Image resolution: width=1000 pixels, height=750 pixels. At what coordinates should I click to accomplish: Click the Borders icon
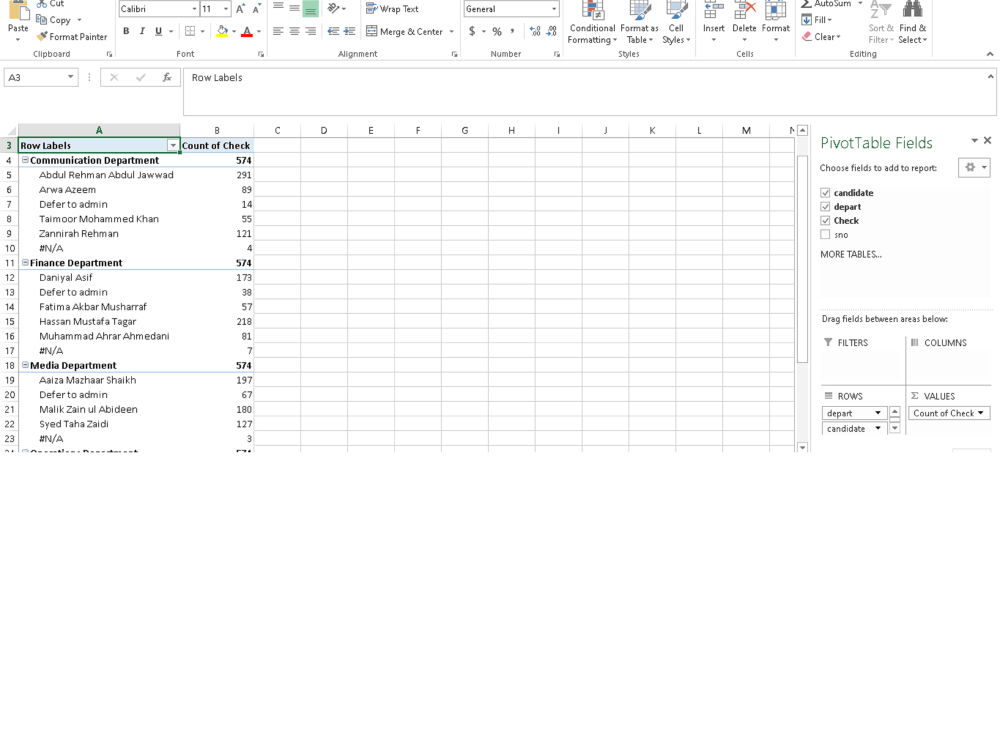point(190,31)
